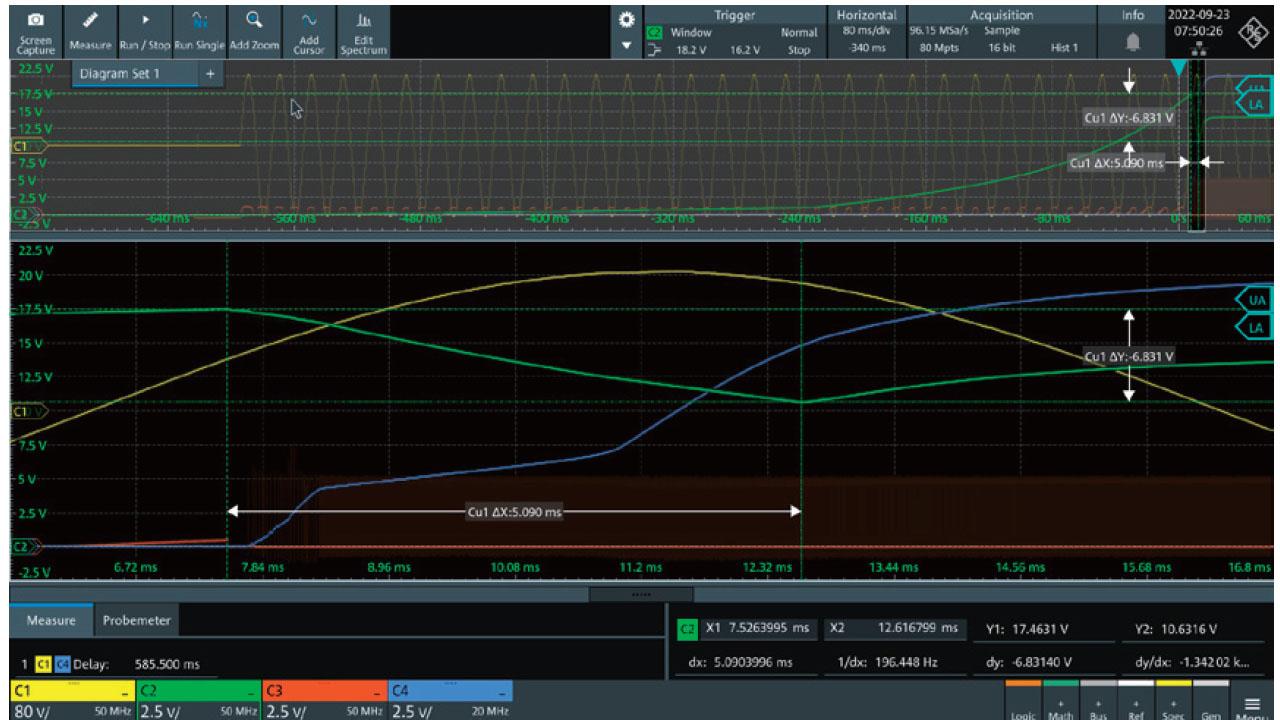This screenshot has height=720, width=1280.
Task: Switch to the Measure tab
Action: [x=52, y=620]
